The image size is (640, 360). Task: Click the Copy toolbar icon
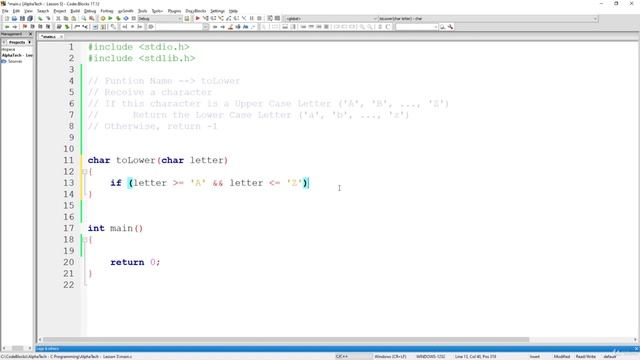[x=66, y=18]
